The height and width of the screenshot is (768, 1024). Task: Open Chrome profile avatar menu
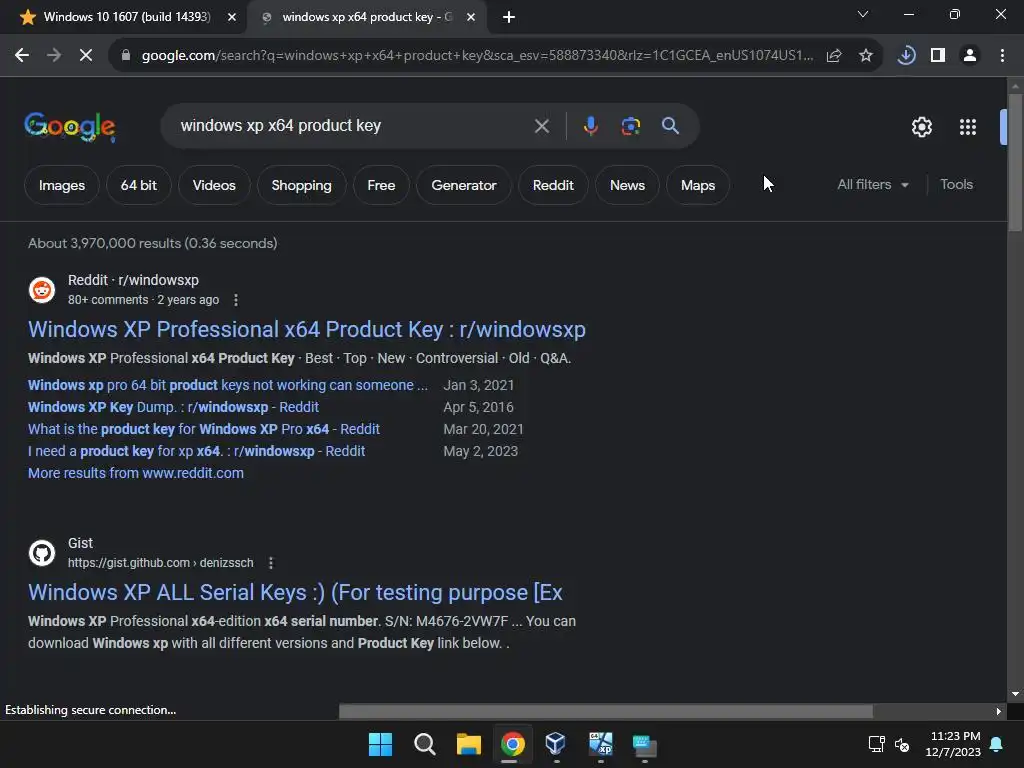pos(970,56)
